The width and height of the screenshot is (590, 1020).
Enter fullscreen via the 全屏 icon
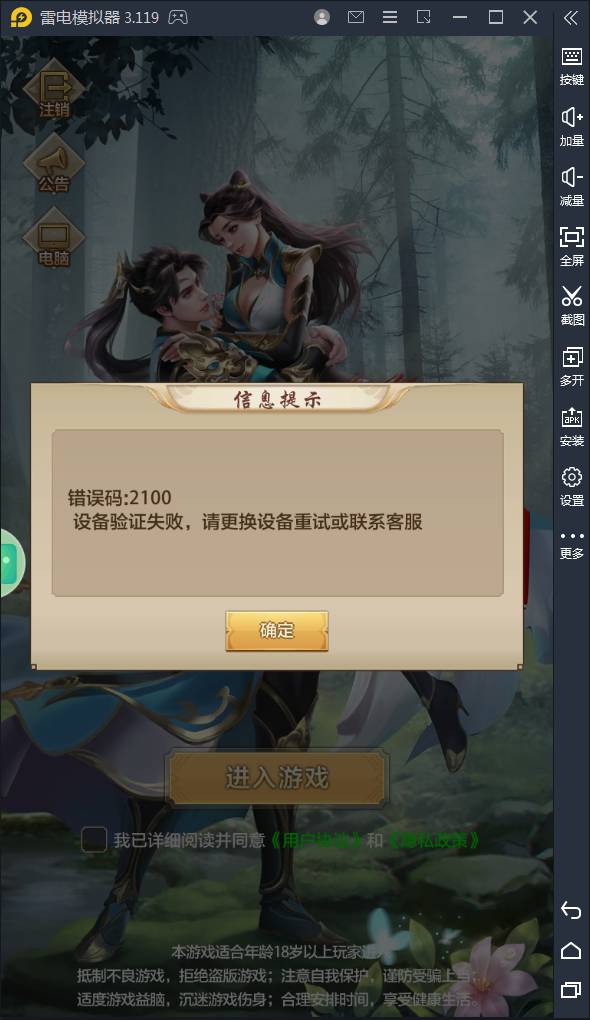572,247
